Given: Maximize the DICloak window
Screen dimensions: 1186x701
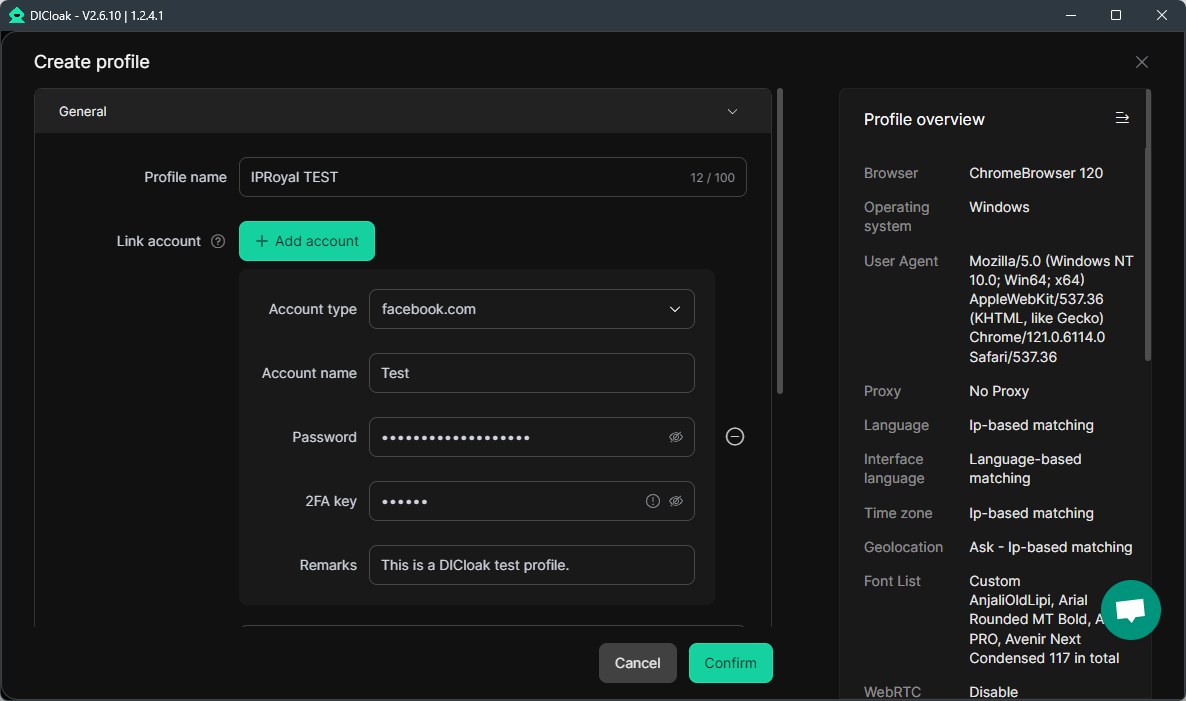Looking at the screenshot, I should pyautogui.click(x=1116, y=15).
